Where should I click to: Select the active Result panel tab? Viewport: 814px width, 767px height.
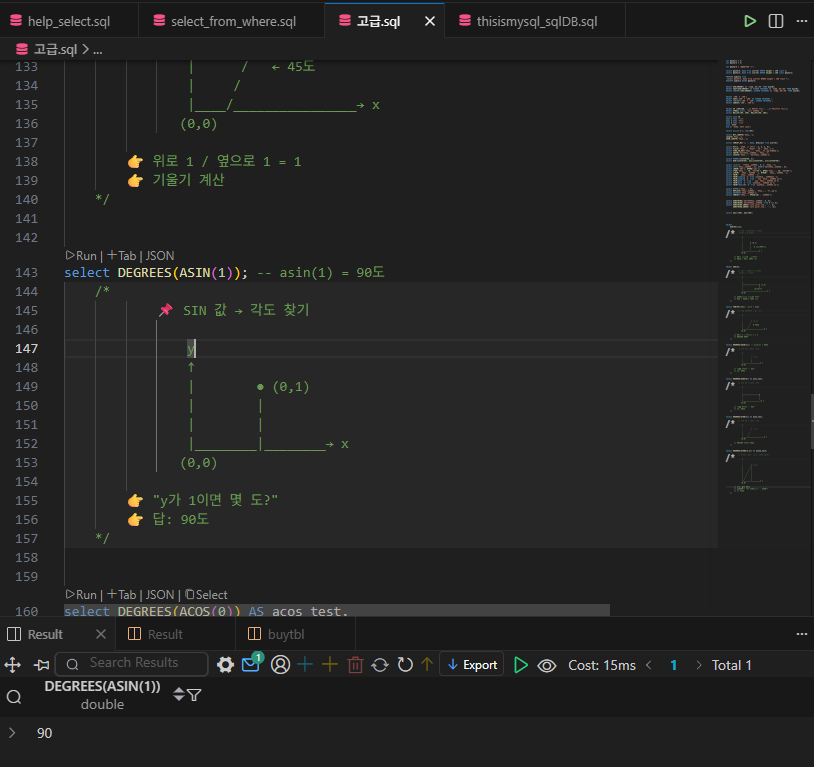45,634
